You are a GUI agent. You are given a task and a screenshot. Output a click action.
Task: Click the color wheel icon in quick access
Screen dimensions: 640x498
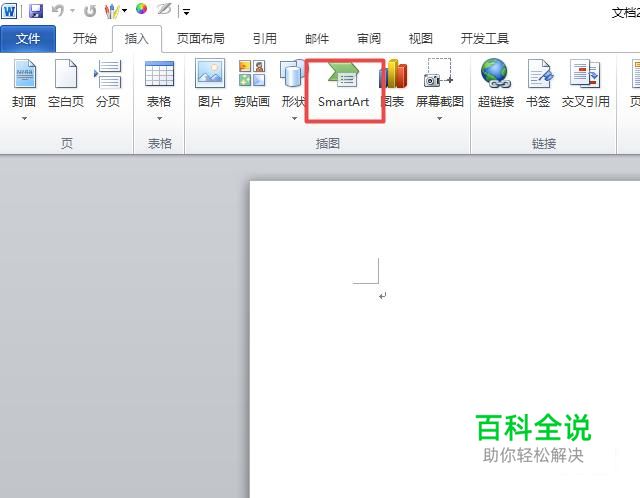(x=141, y=9)
